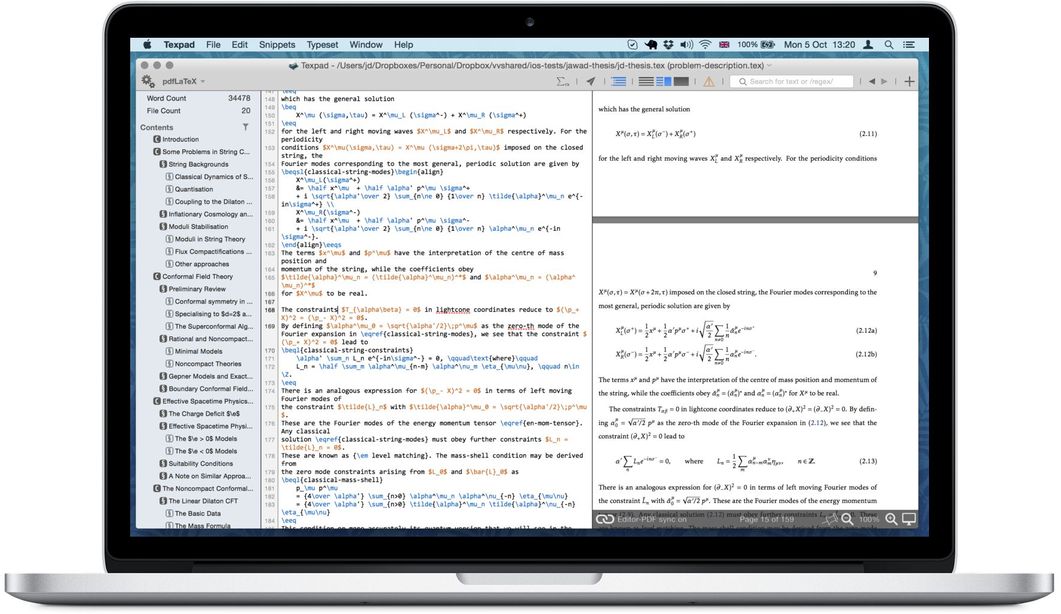Click the battery 100% indicator
Screen dimensions: 1061x614
(x=757, y=45)
